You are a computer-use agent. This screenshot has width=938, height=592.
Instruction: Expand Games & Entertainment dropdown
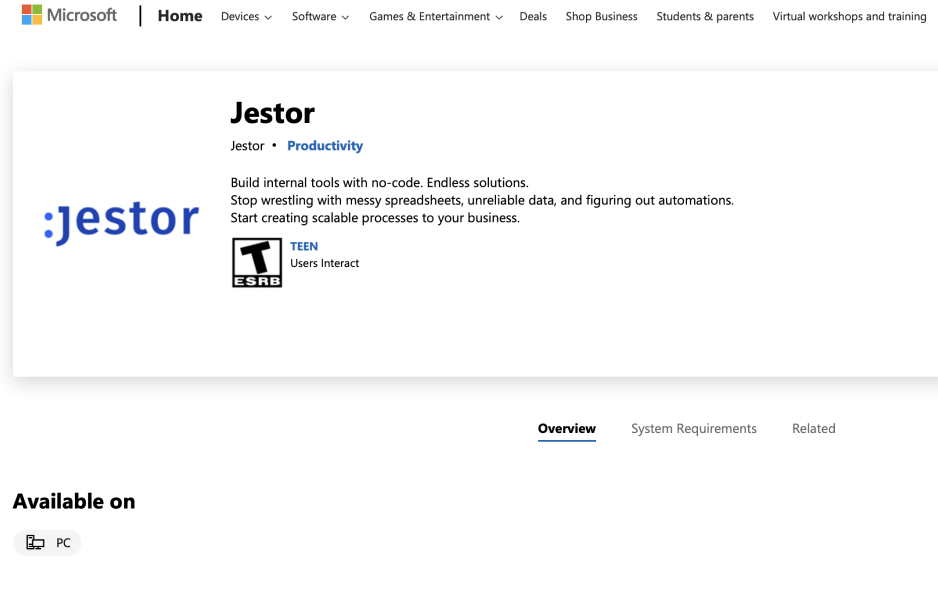coord(436,17)
